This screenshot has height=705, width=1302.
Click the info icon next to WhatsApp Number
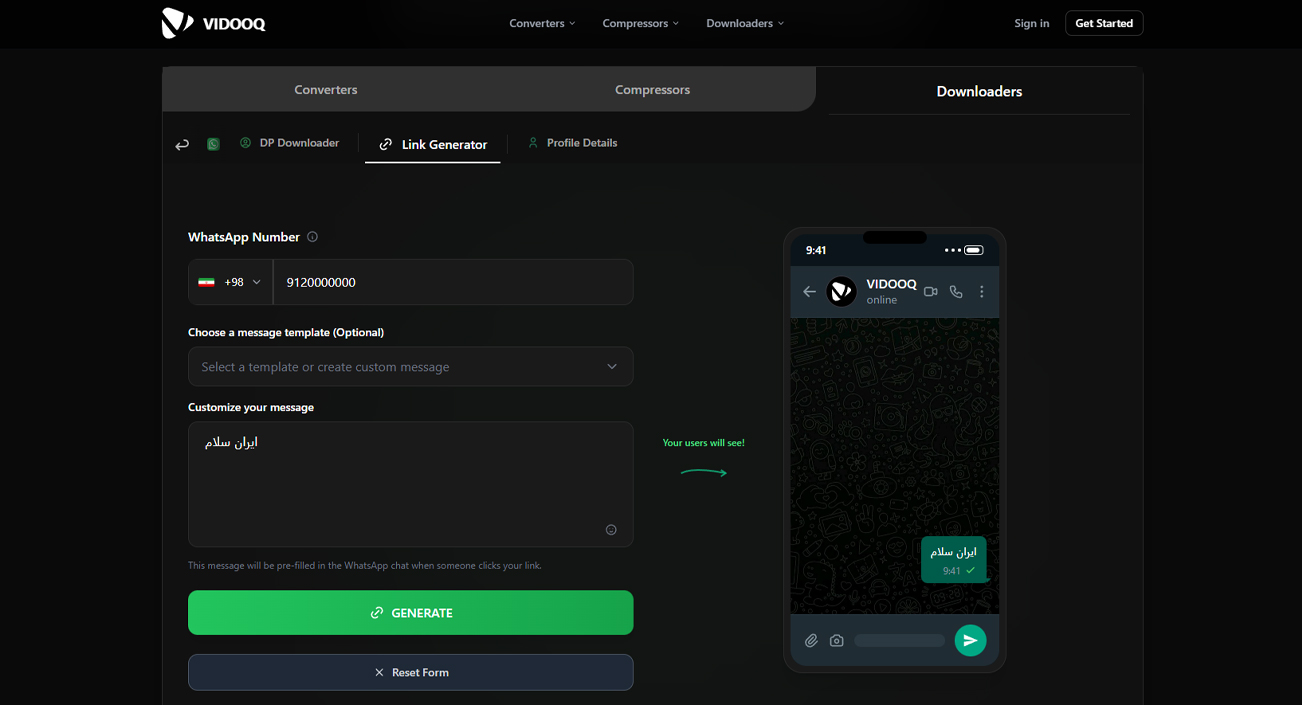pyautogui.click(x=312, y=237)
